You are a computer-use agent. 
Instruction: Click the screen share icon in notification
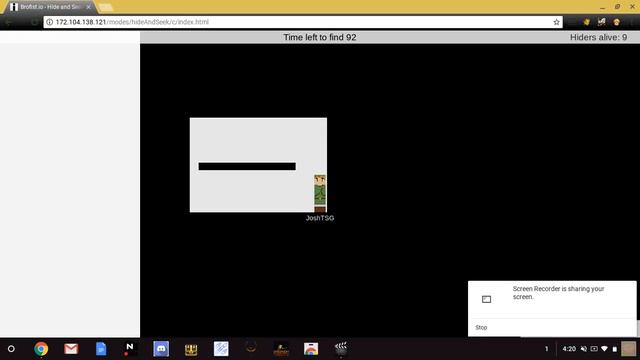(x=486, y=299)
